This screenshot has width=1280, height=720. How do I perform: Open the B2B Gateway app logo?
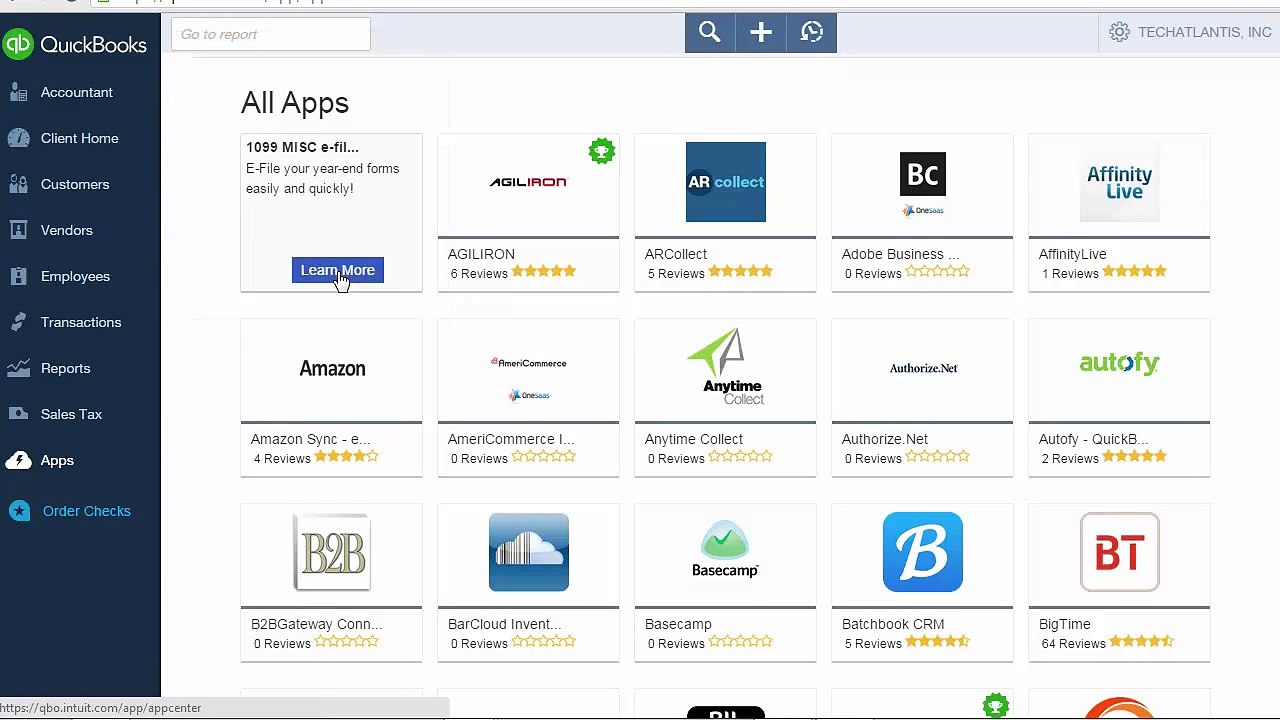coord(332,552)
